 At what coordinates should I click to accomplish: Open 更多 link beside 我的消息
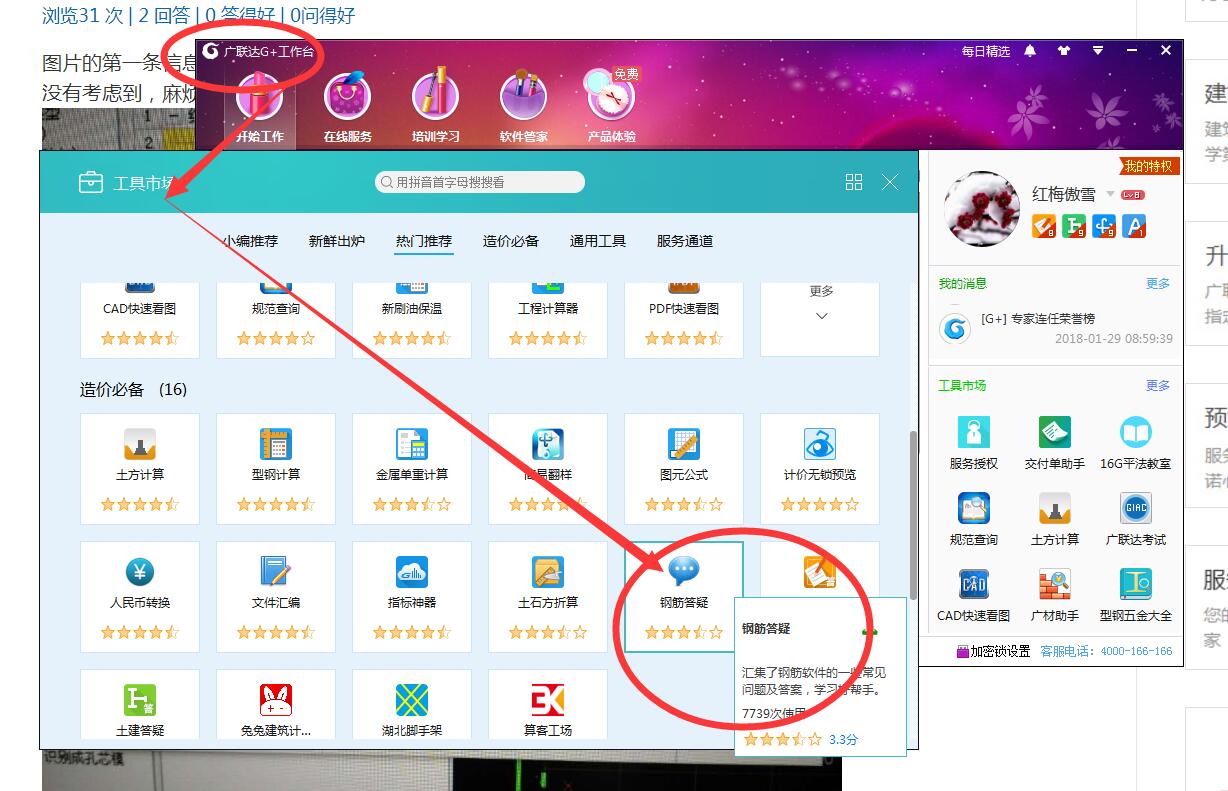1158,284
